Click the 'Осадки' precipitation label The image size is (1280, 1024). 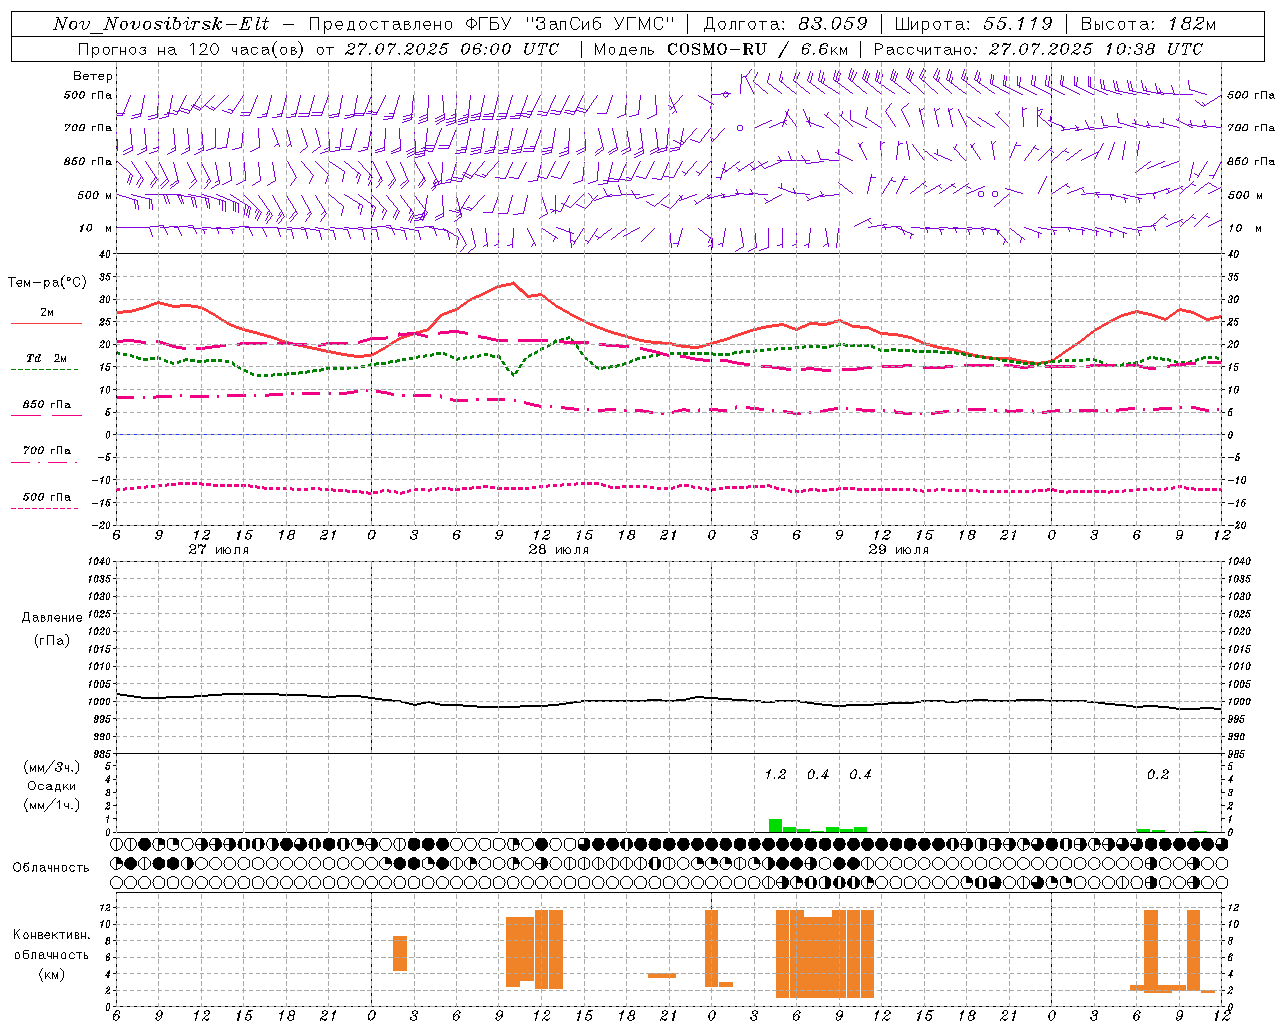tap(52, 786)
